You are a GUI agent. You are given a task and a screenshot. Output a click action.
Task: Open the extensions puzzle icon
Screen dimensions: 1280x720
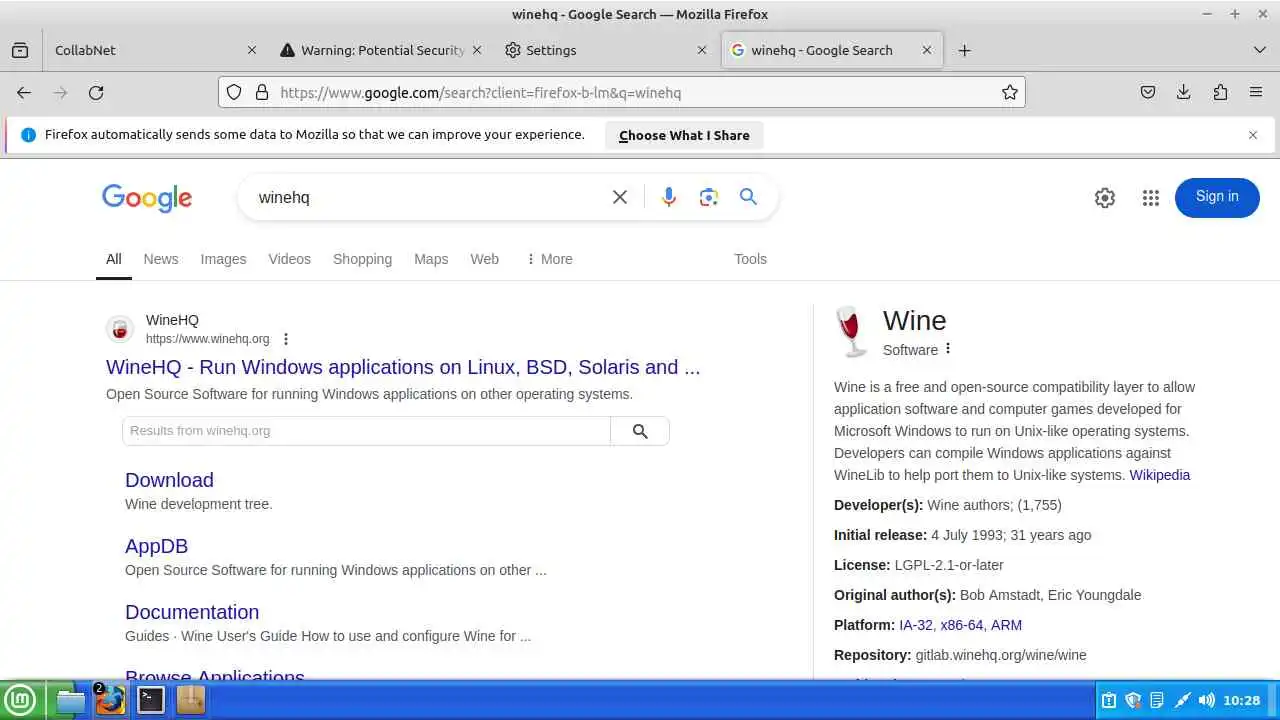[1220, 92]
